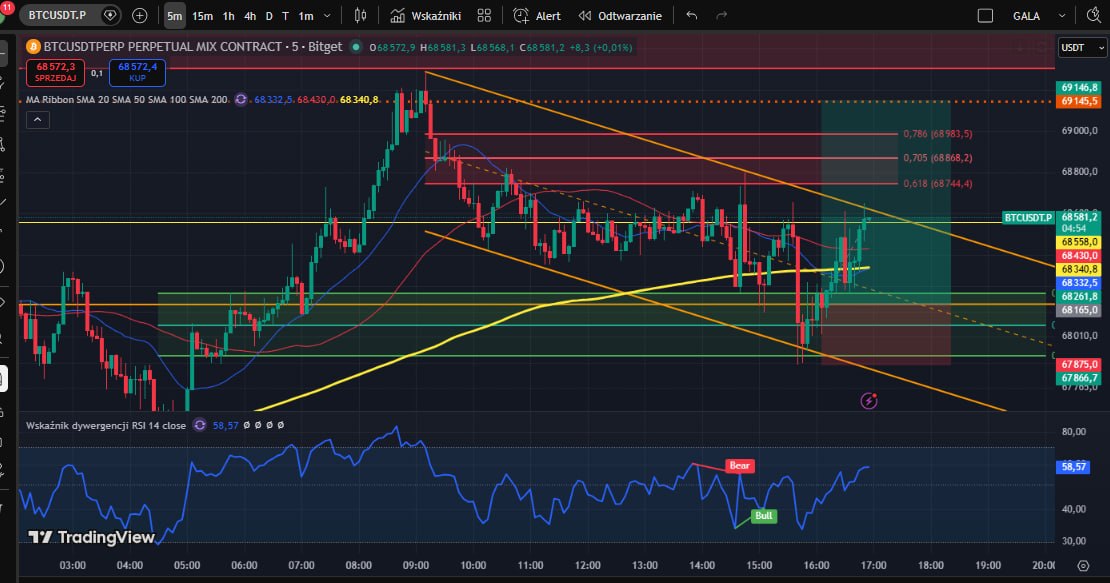Click the 0,786 (68 983,5) Fibonacci label
Viewport: 1110px width, 583px height.
coord(937,134)
